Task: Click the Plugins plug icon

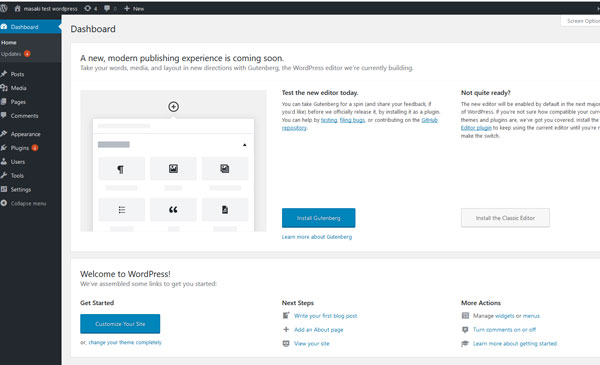Action: 4,147
